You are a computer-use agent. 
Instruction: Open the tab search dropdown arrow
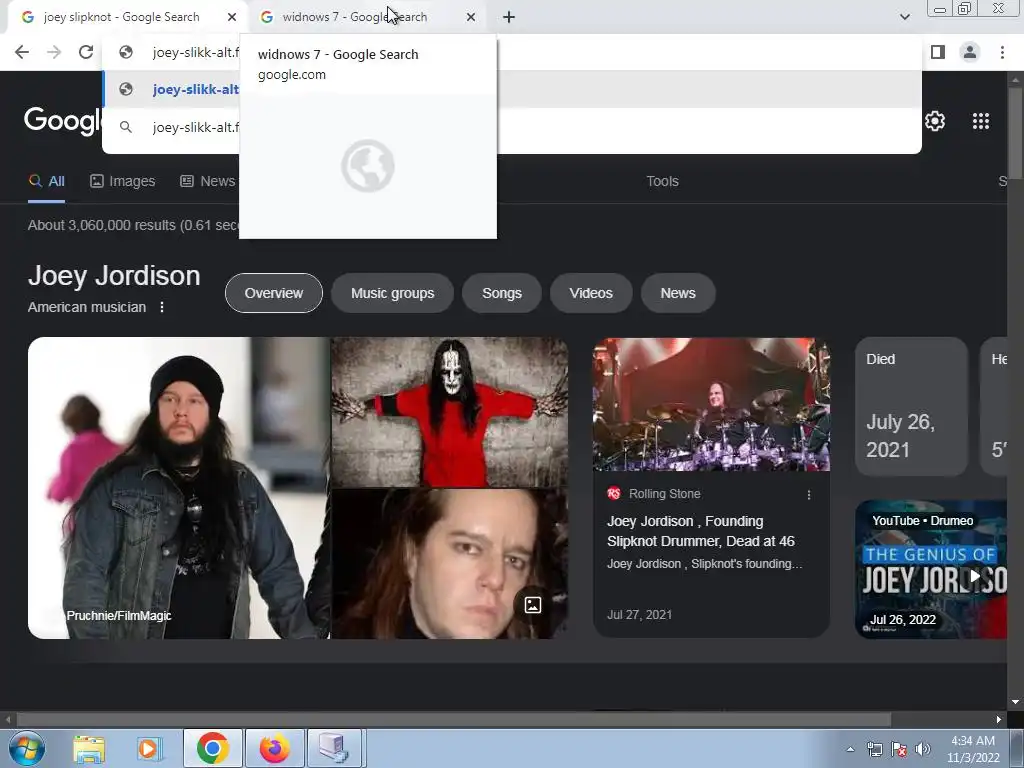(904, 17)
